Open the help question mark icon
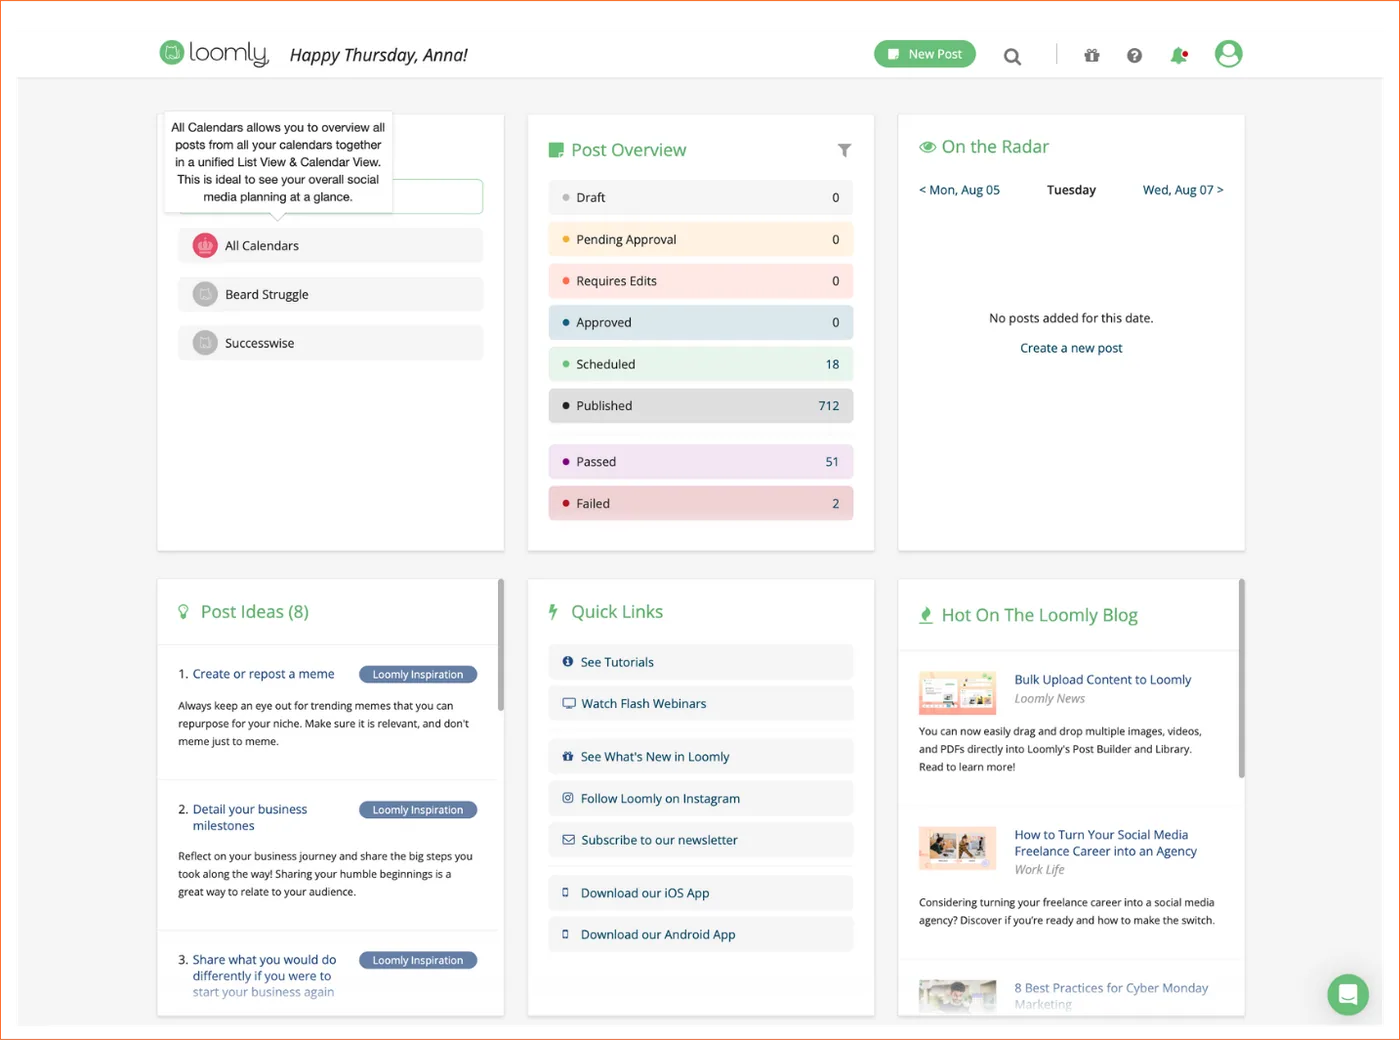1400x1041 pixels. (x=1134, y=55)
